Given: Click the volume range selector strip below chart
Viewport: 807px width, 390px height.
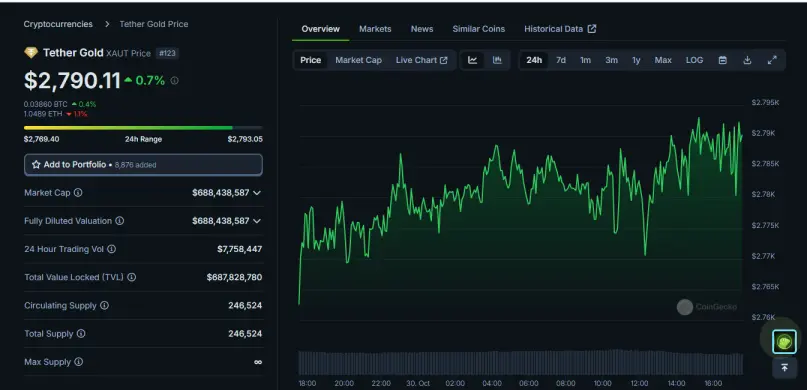Looking at the screenshot, I should (x=521, y=363).
